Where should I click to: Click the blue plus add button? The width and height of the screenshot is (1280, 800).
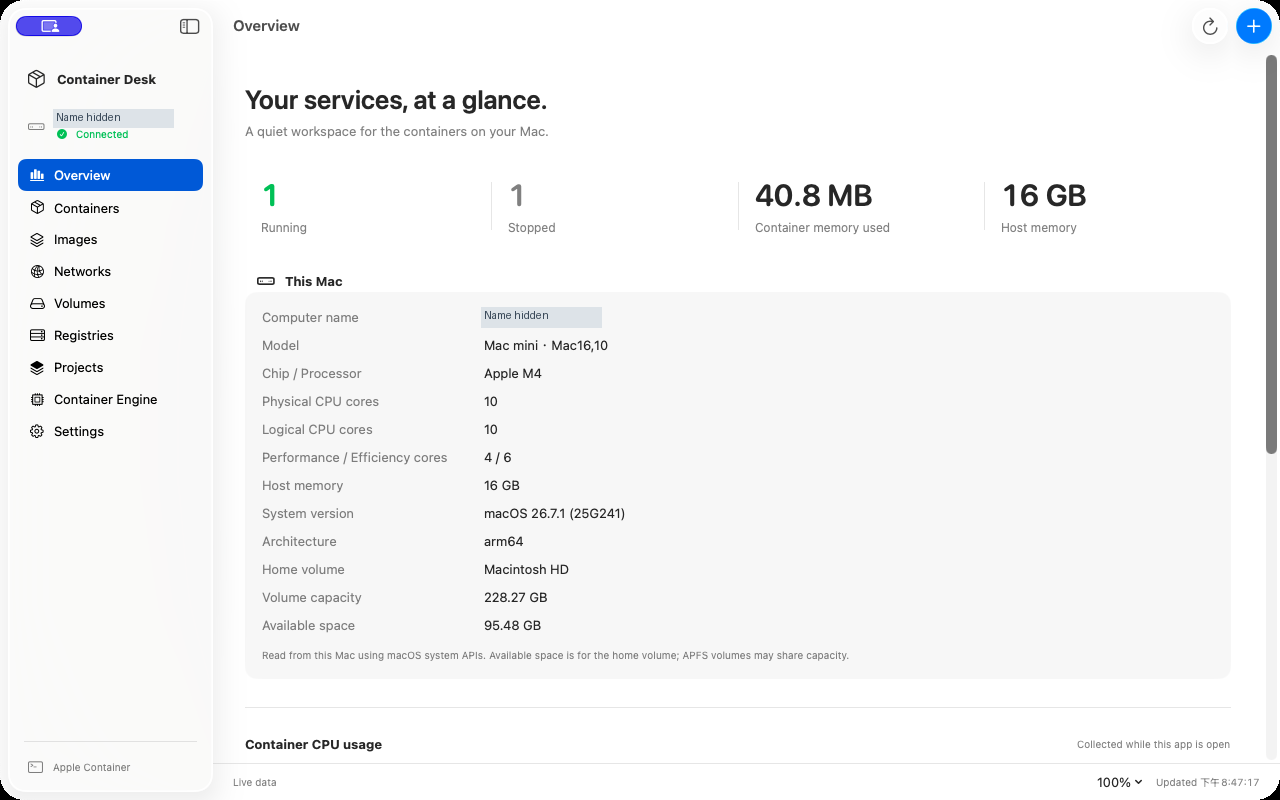1254,27
